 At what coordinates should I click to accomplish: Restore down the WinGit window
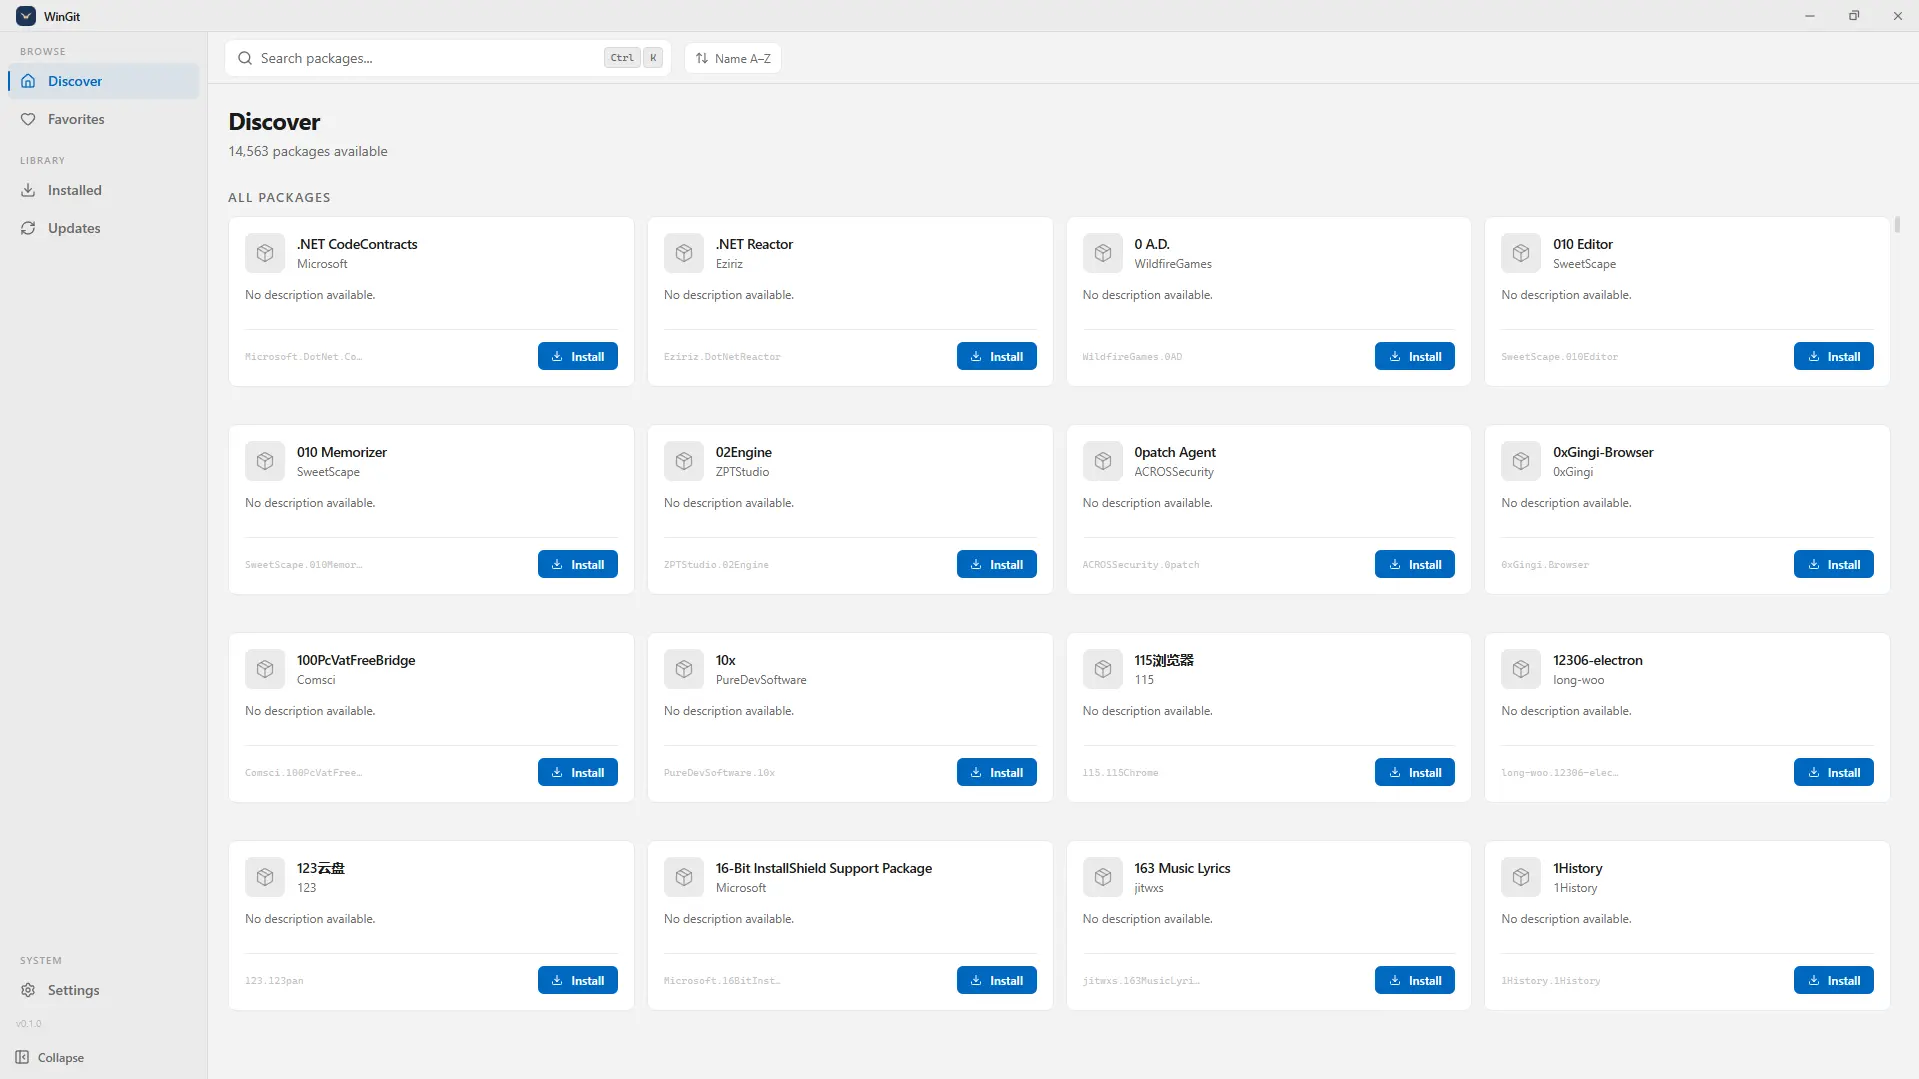pyautogui.click(x=1854, y=16)
